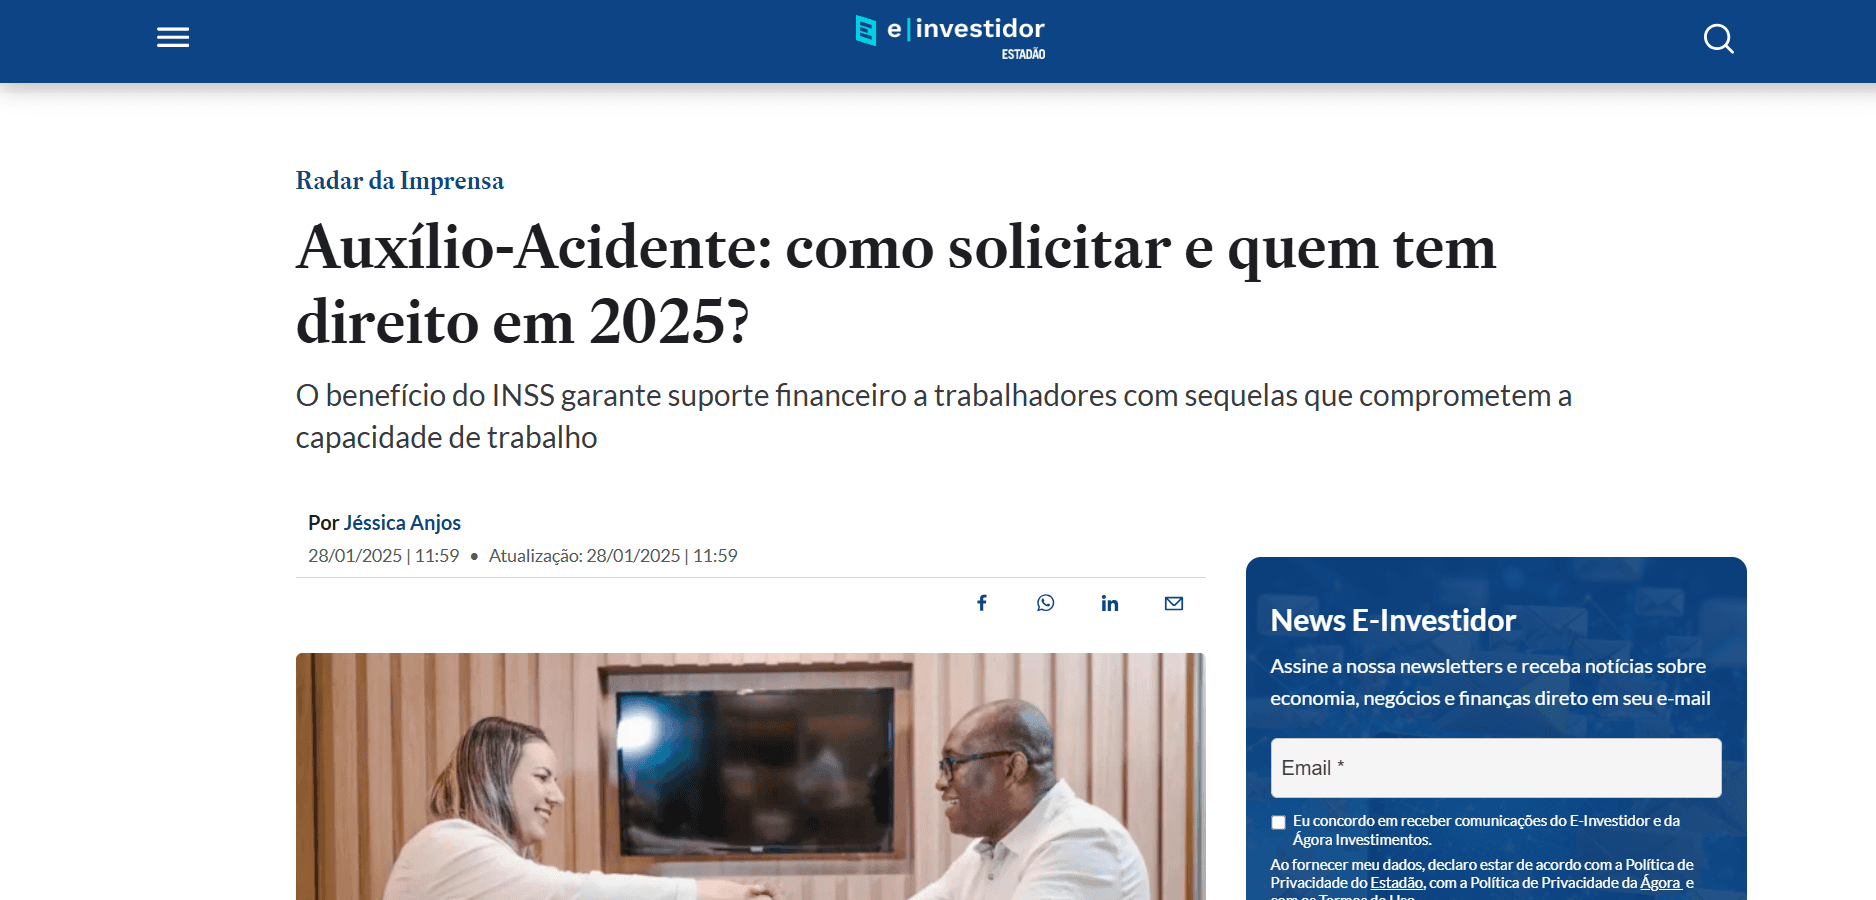Focus the newsletter Email input field
Image resolution: width=1876 pixels, height=900 pixels.
tap(1496, 768)
